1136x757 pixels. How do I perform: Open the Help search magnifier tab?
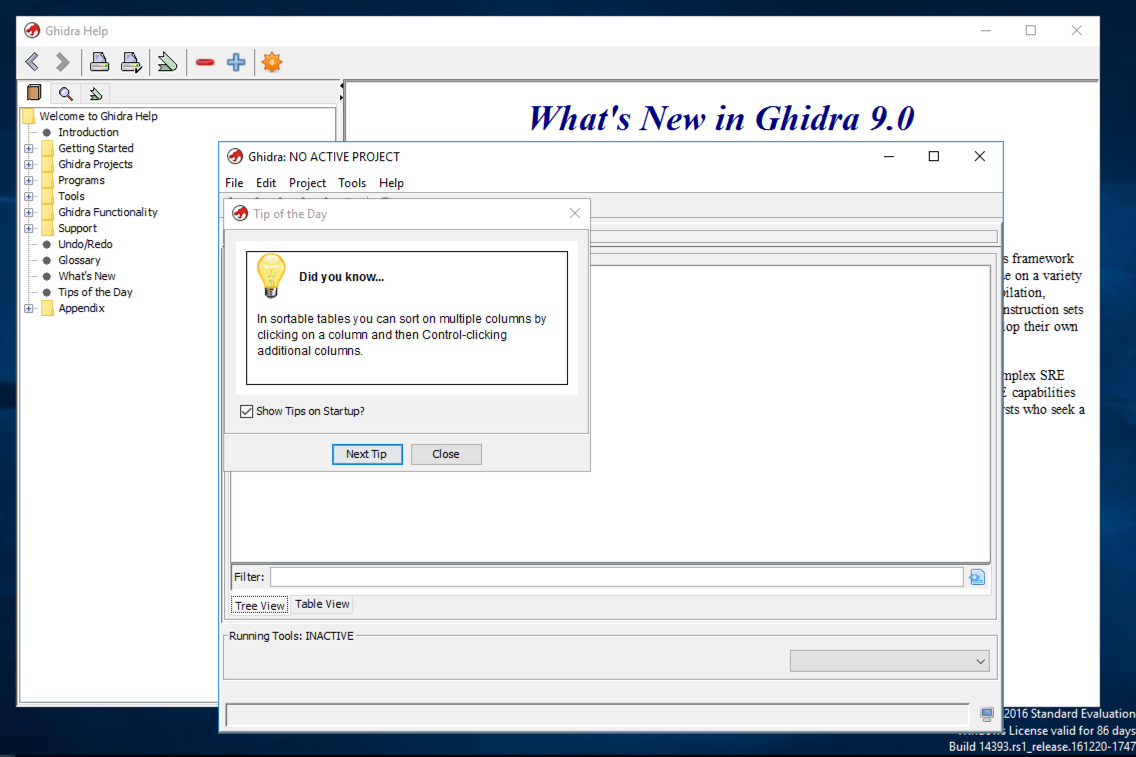(x=66, y=93)
